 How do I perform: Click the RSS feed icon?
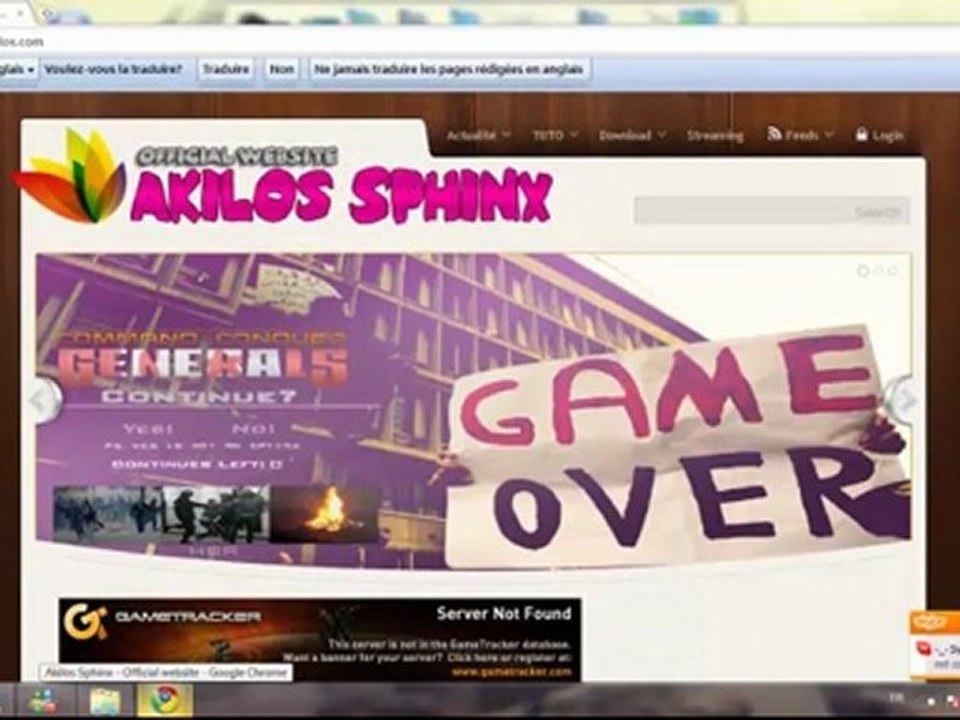point(774,133)
